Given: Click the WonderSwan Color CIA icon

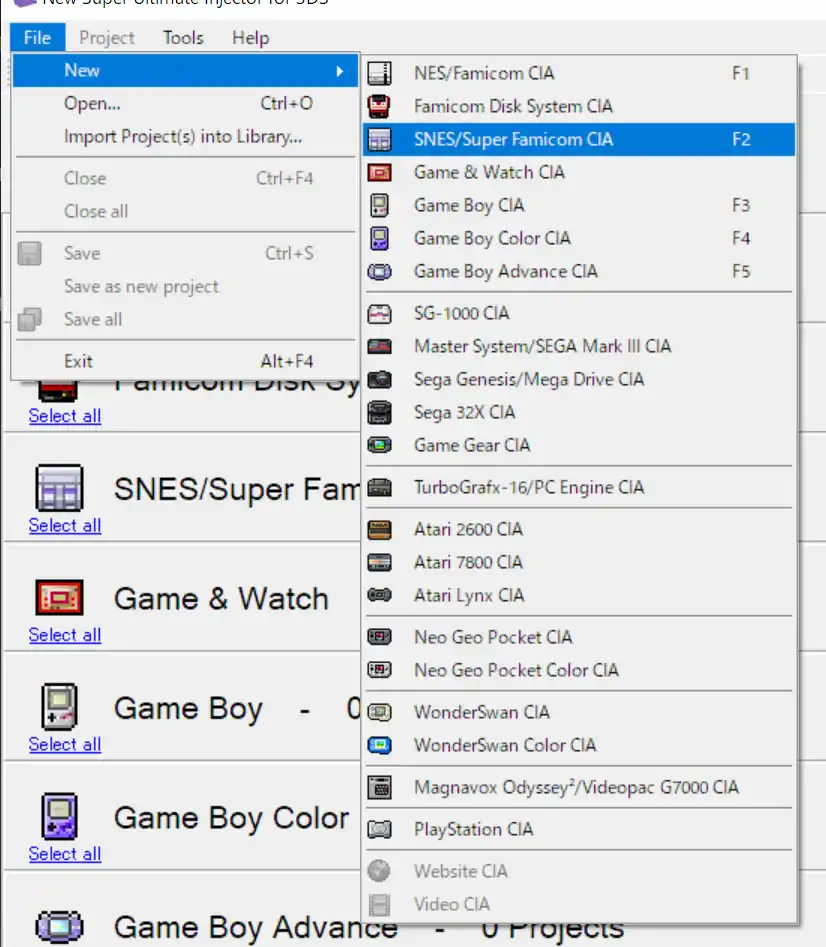Looking at the screenshot, I should [x=379, y=745].
